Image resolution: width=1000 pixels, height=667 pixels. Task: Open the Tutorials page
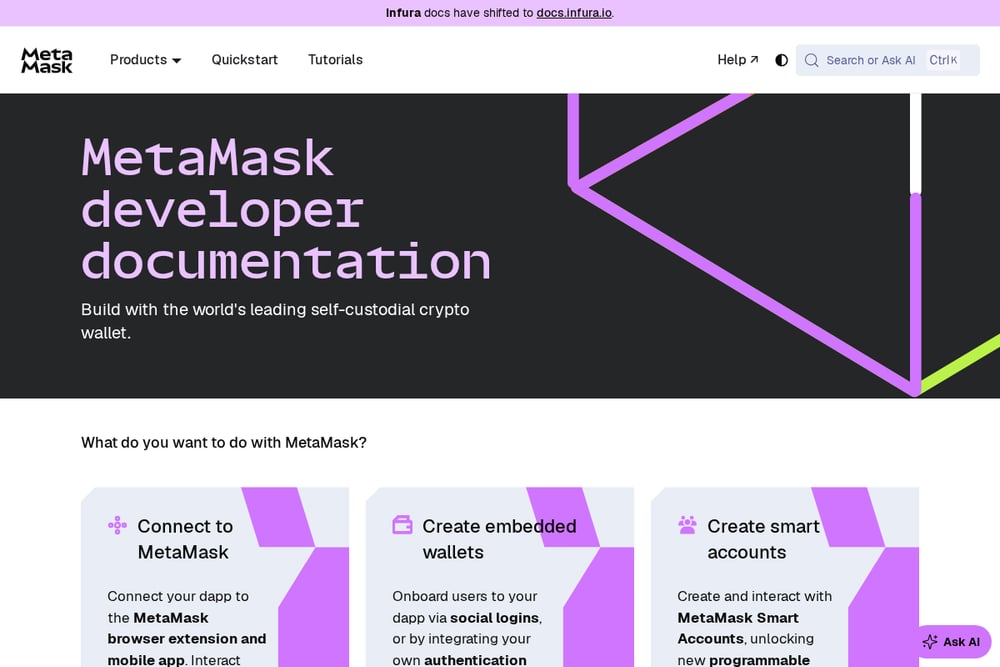335,60
